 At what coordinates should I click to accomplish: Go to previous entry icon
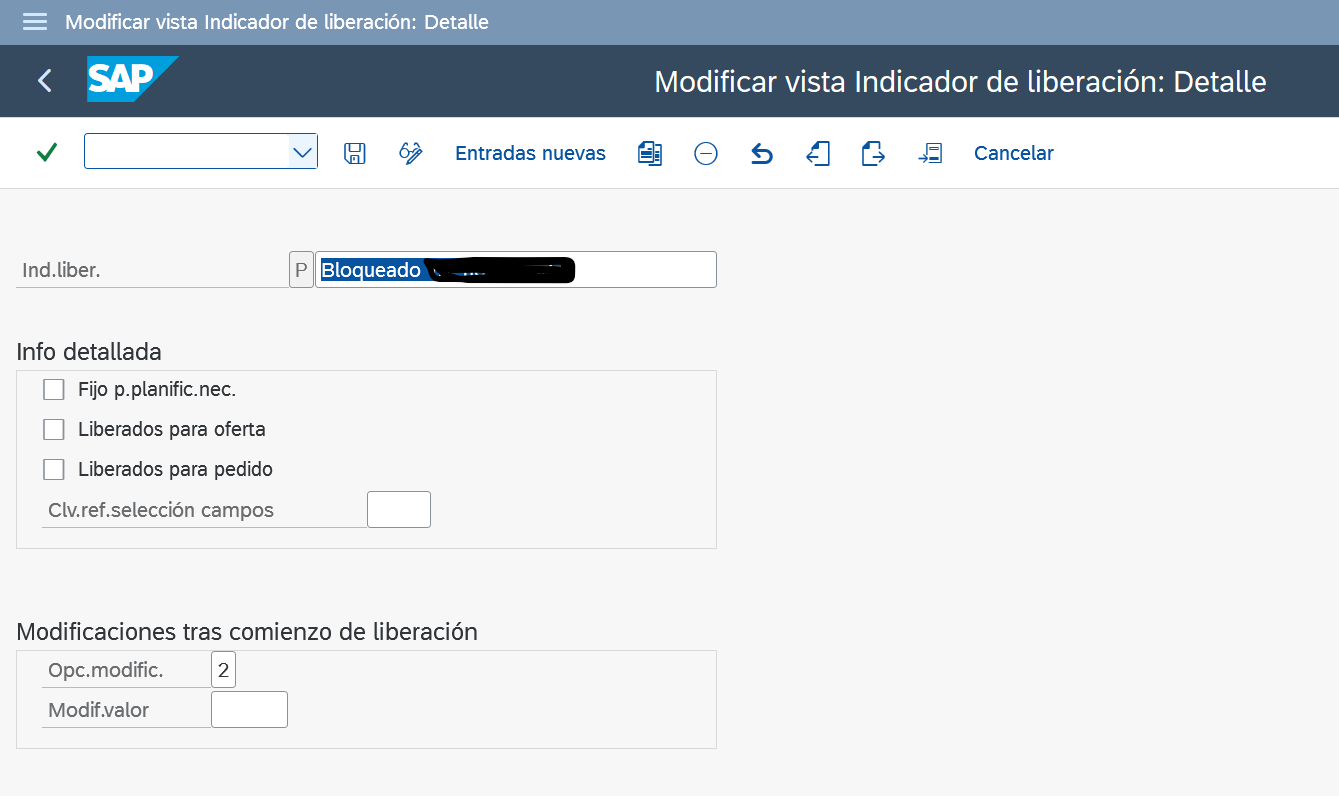(x=818, y=153)
